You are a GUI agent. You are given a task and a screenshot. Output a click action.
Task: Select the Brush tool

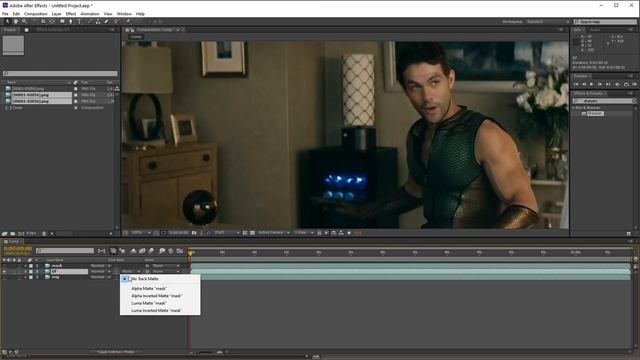coord(90,22)
